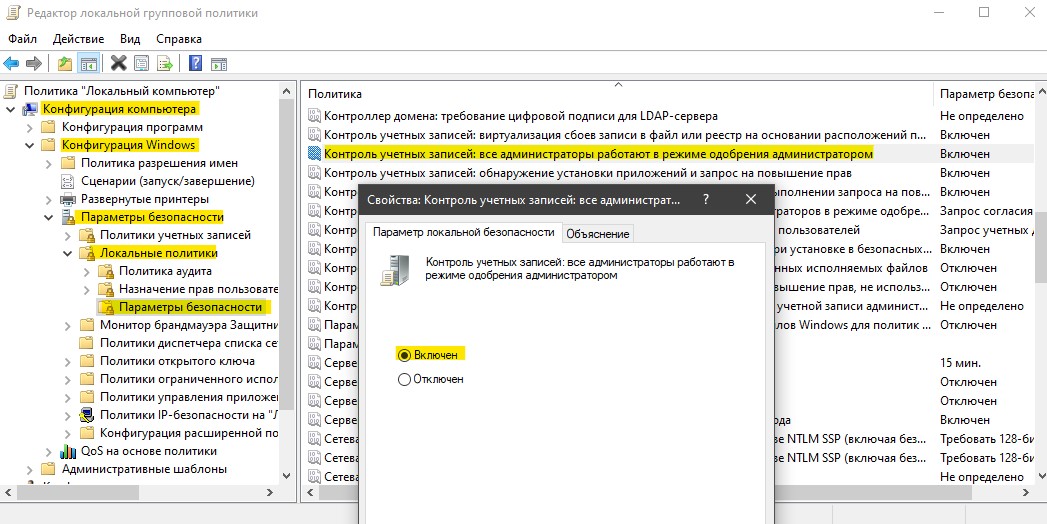Click the Forward arrow toolbar icon
Image resolution: width=1047 pixels, height=524 pixels.
pyautogui.click(x=33, y=63)
